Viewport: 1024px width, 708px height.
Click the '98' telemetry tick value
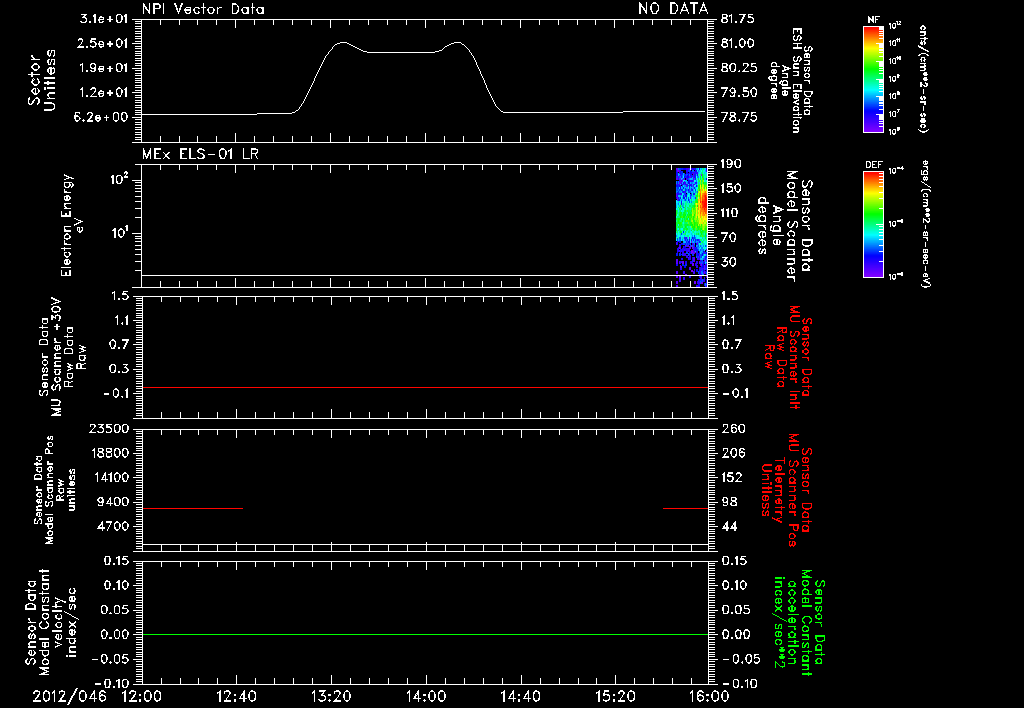[729, 502]
